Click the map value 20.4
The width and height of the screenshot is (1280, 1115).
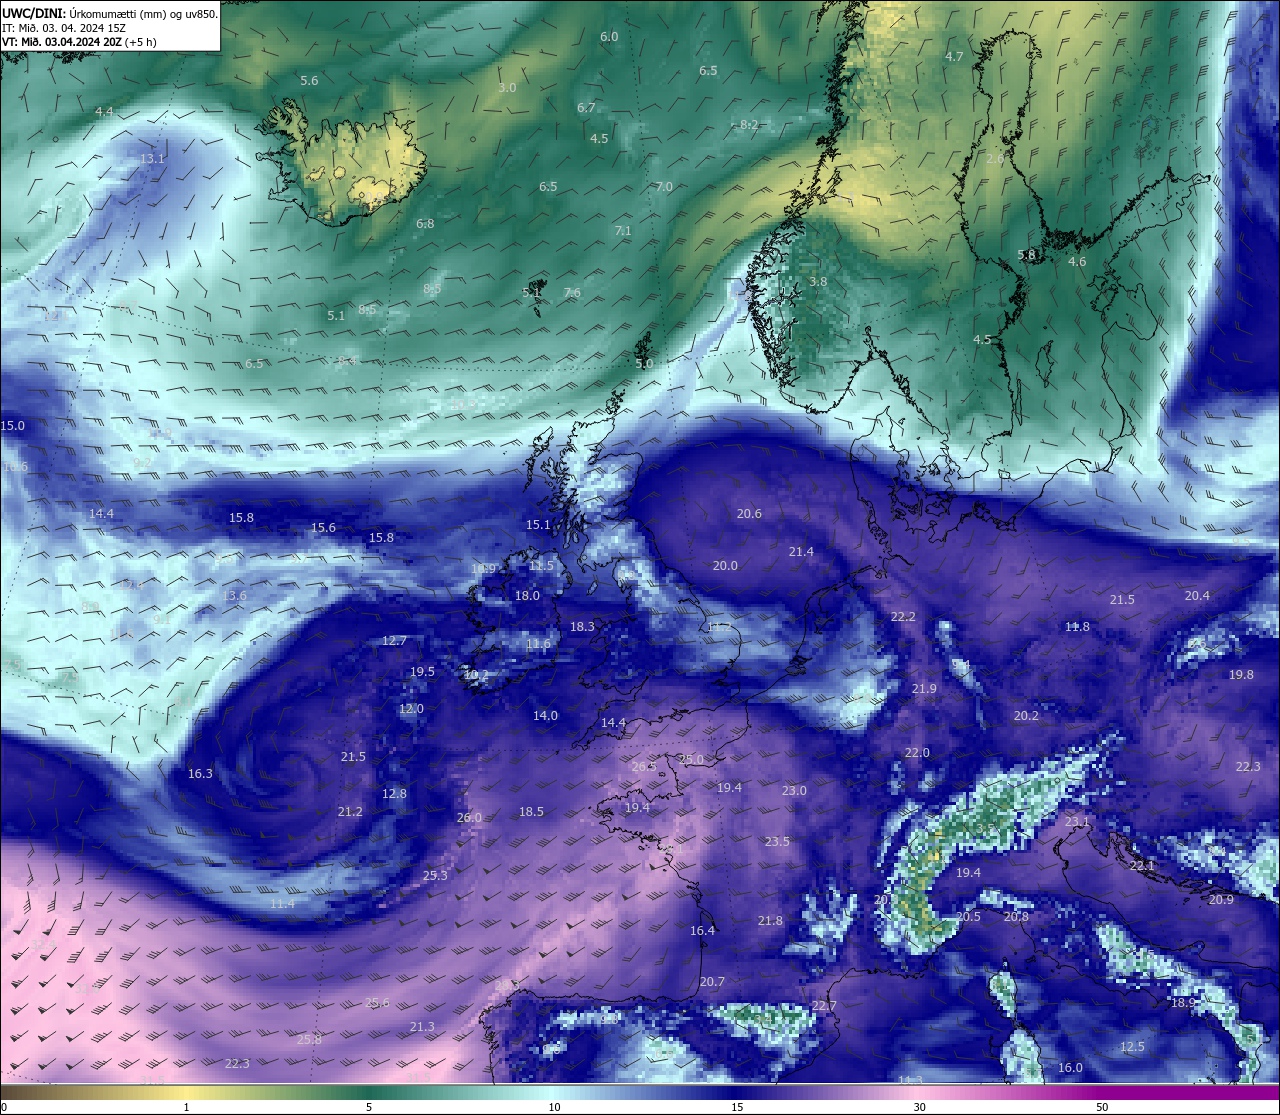click(x=1197, y=595)
